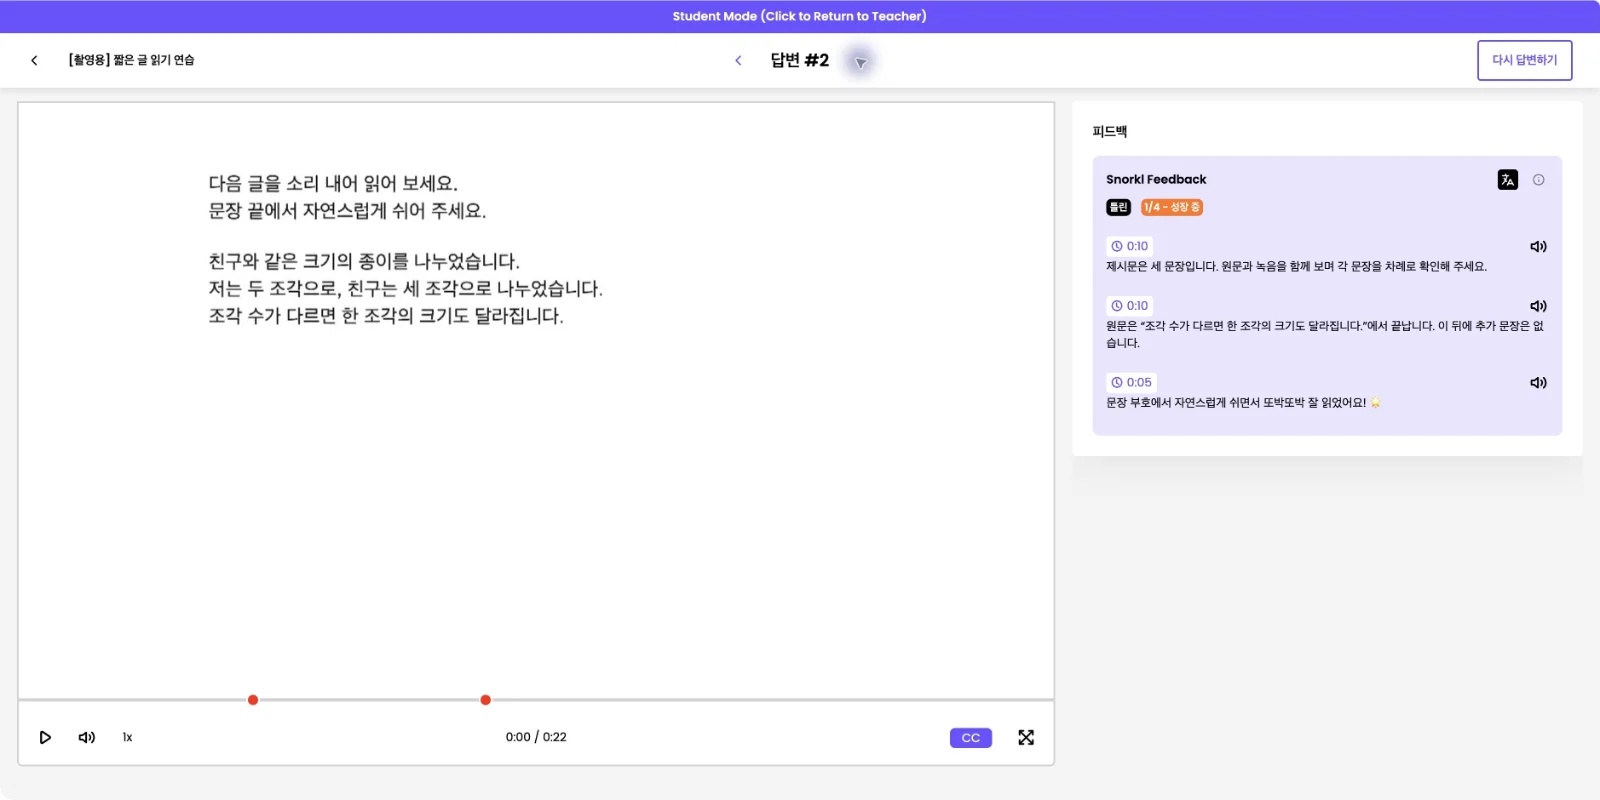Click the second red marker on the timeline
The image size is (1600, 800).
(485, 700)
